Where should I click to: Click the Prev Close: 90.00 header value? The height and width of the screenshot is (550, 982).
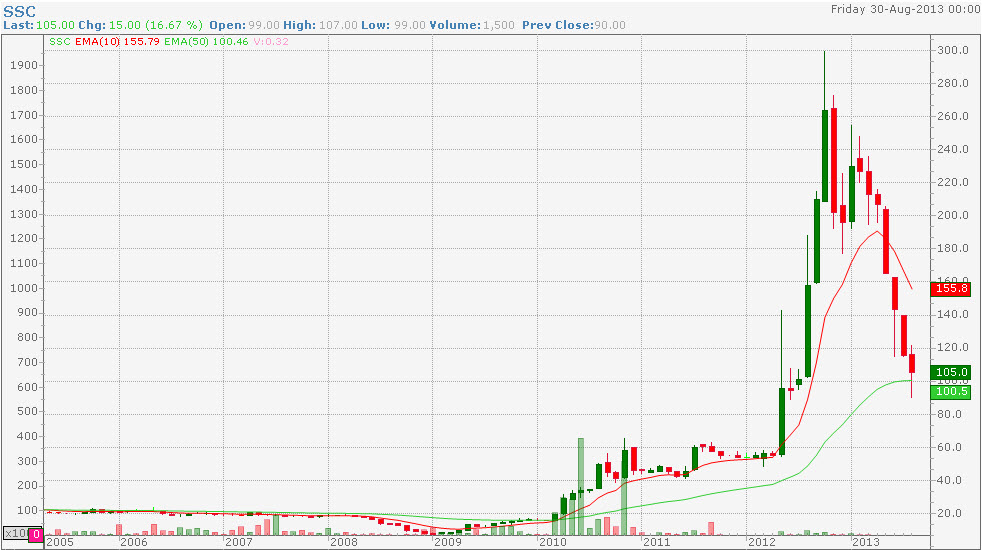coord(574,25)
